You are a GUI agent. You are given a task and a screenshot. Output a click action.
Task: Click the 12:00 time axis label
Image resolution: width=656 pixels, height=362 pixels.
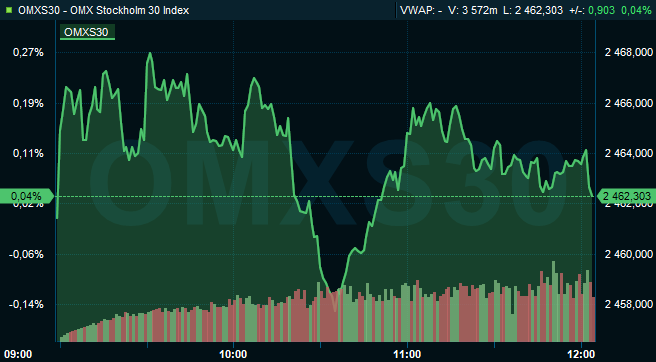(582, 354)
